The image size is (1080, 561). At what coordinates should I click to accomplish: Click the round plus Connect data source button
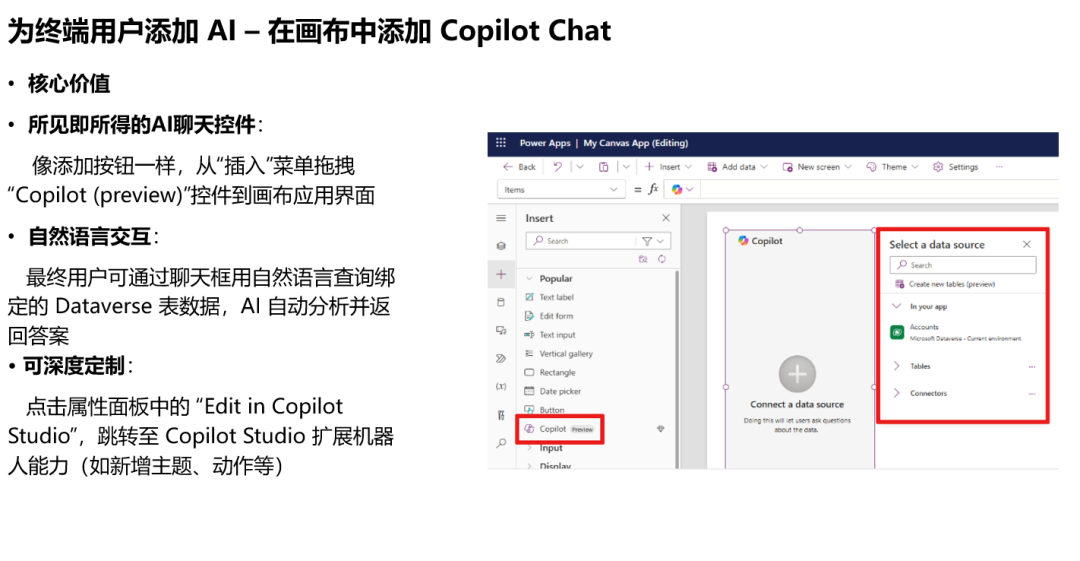click(x=797, y=374)
